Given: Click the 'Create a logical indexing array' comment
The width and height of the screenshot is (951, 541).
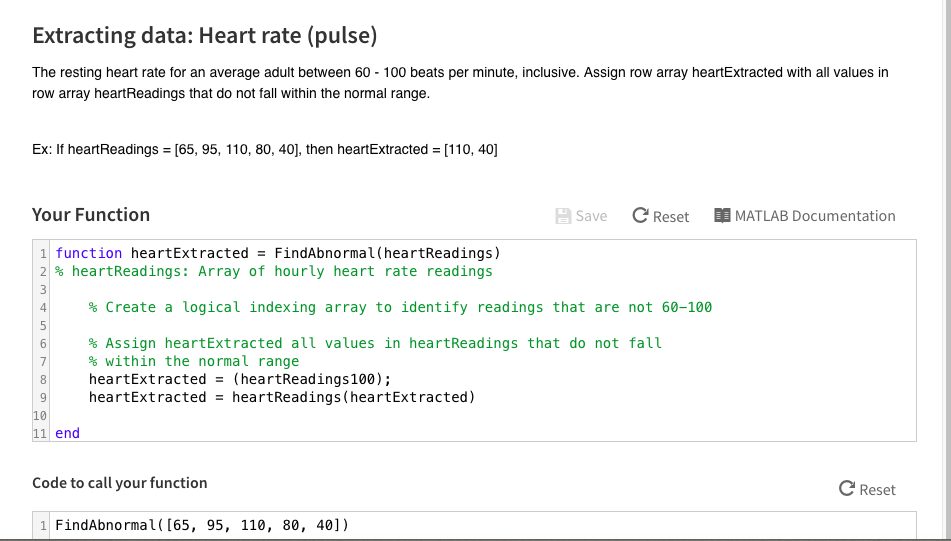Looking at the screenshot, I should pos(400,307).
